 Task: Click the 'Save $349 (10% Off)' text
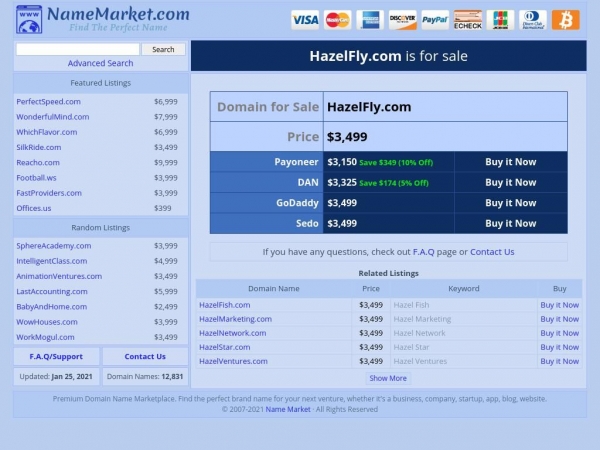click(x=396, y=163)
